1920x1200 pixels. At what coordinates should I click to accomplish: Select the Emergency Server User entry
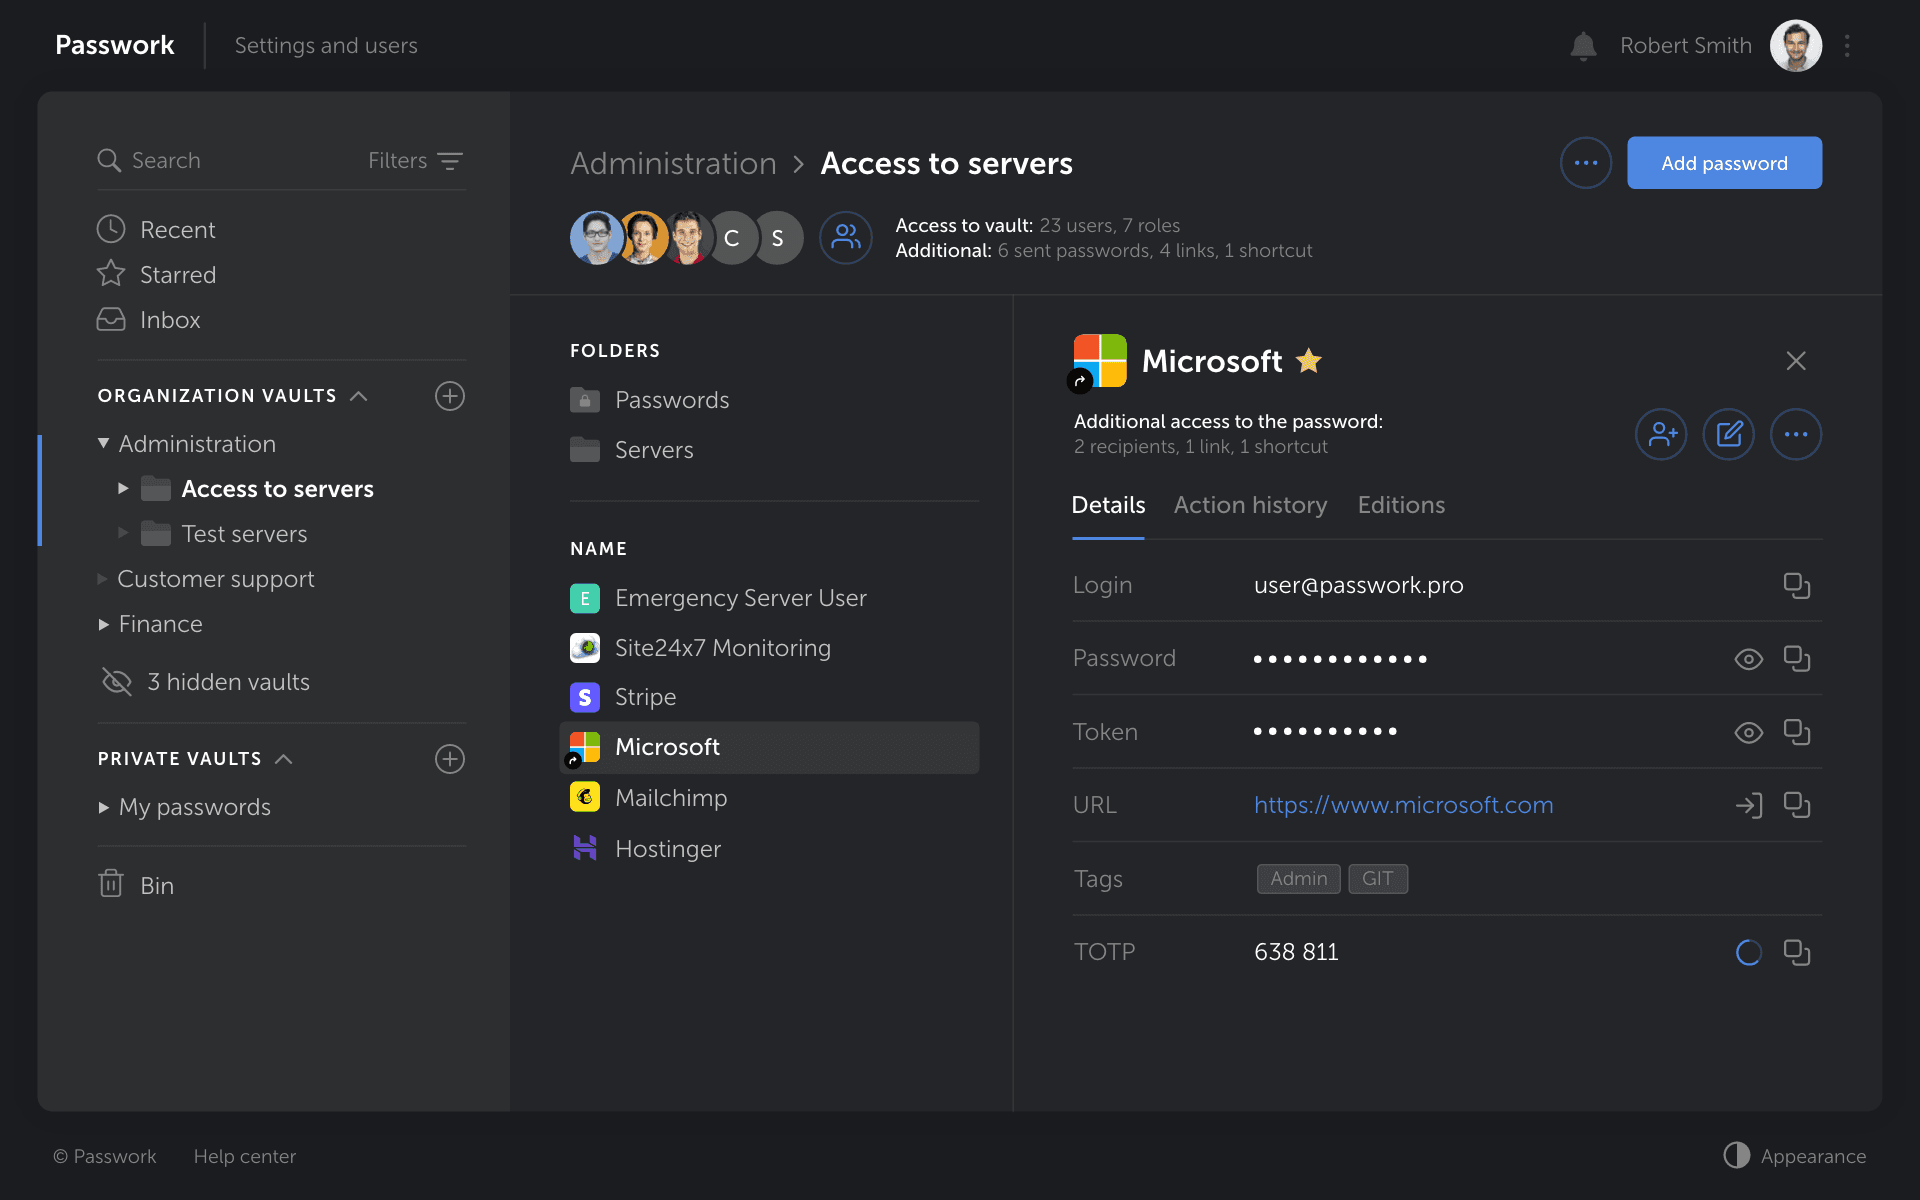(x=769, y=598)
